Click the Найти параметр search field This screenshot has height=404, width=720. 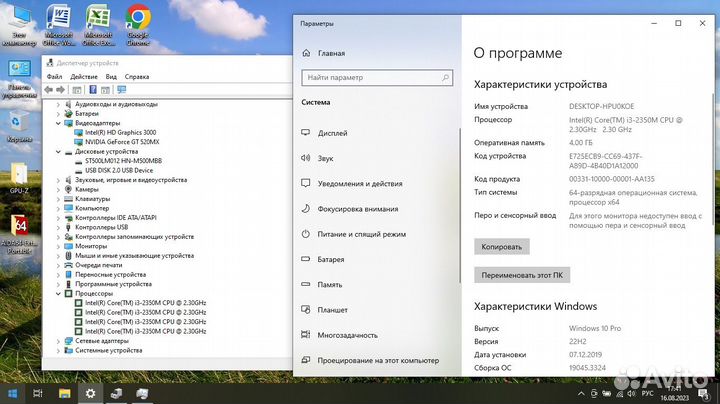[x=377, y=78]
